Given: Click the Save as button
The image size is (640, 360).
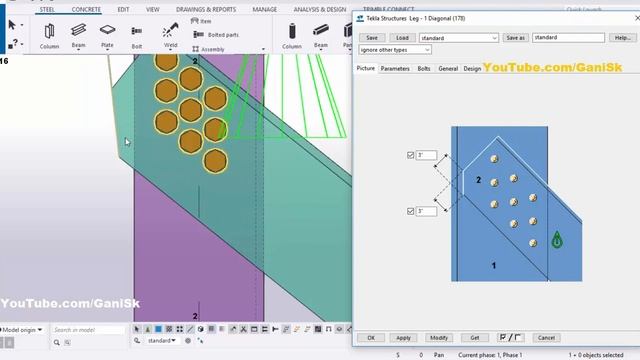Looking at the screenshot, I should coord(516,38).
